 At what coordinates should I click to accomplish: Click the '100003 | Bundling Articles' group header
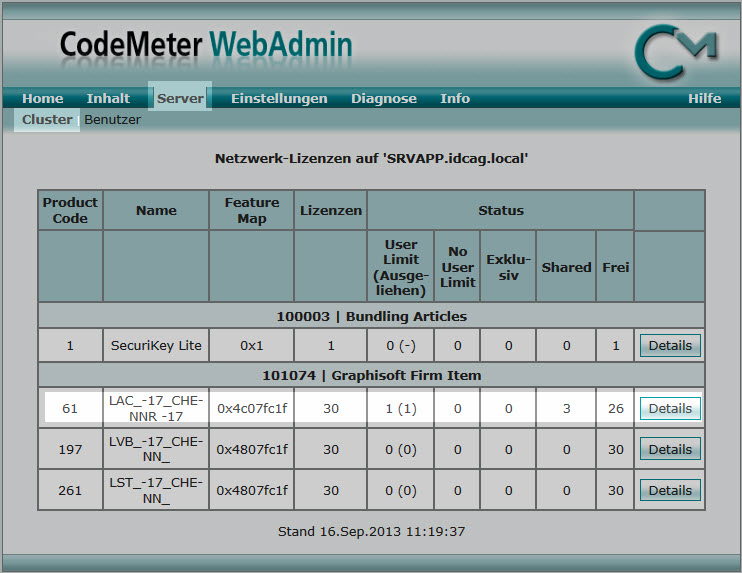tap(371, 316)
